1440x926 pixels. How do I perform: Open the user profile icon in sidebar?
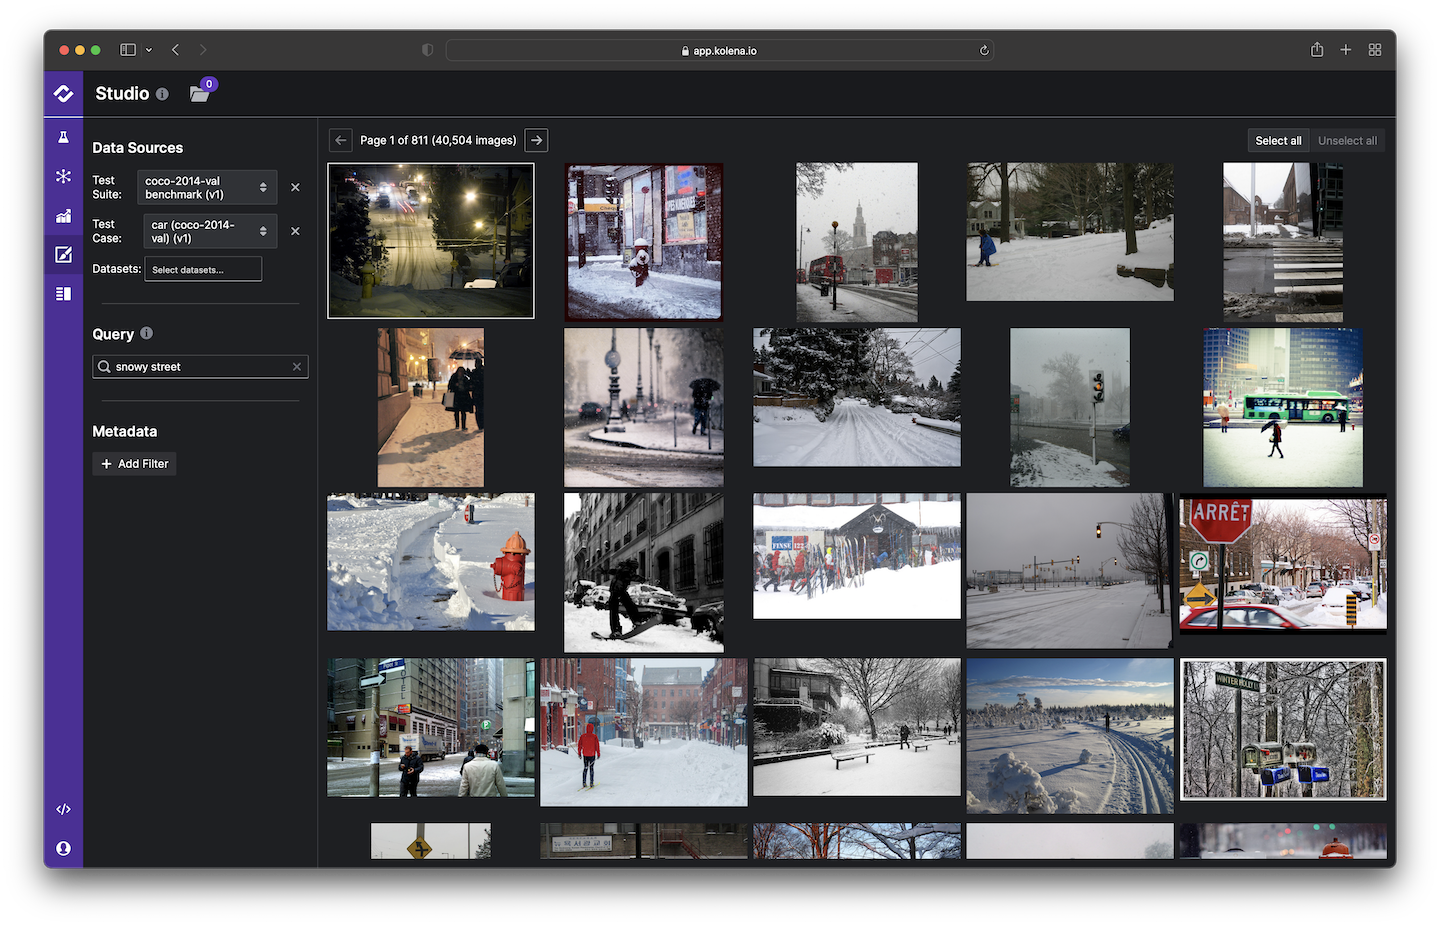[63, 848]
